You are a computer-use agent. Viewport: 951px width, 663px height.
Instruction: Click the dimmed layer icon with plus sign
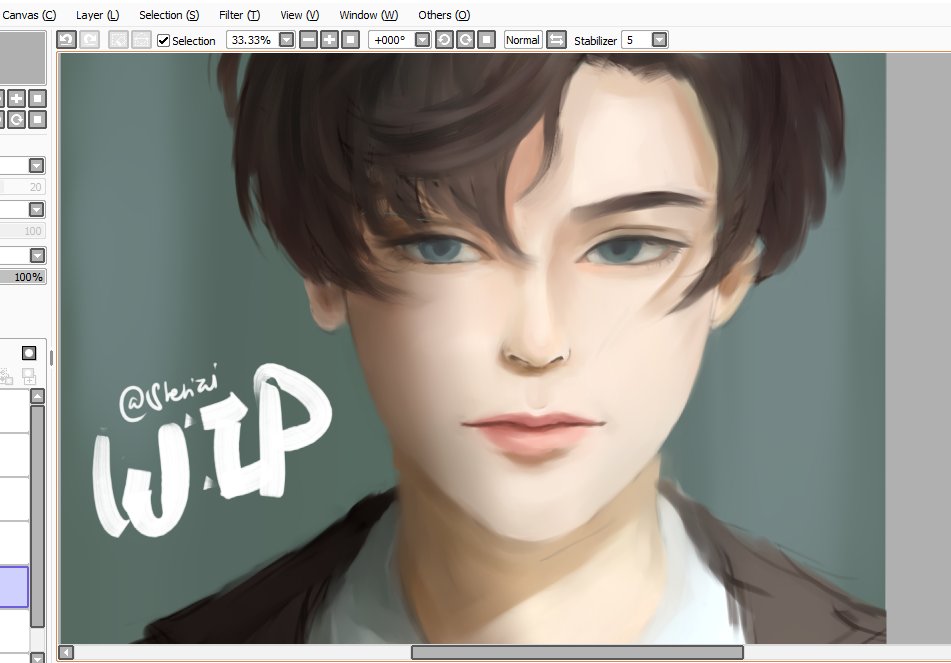pyautogui.click(x=29, y=377)
